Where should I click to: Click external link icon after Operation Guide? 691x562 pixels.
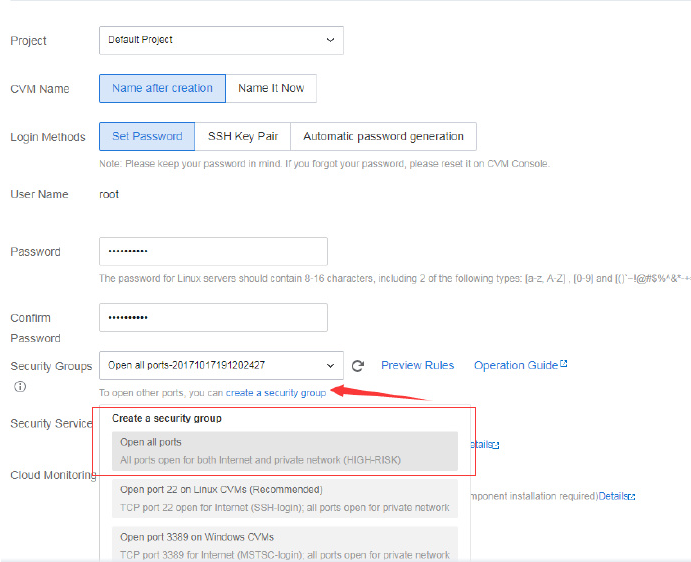click(x=564, y=364)
